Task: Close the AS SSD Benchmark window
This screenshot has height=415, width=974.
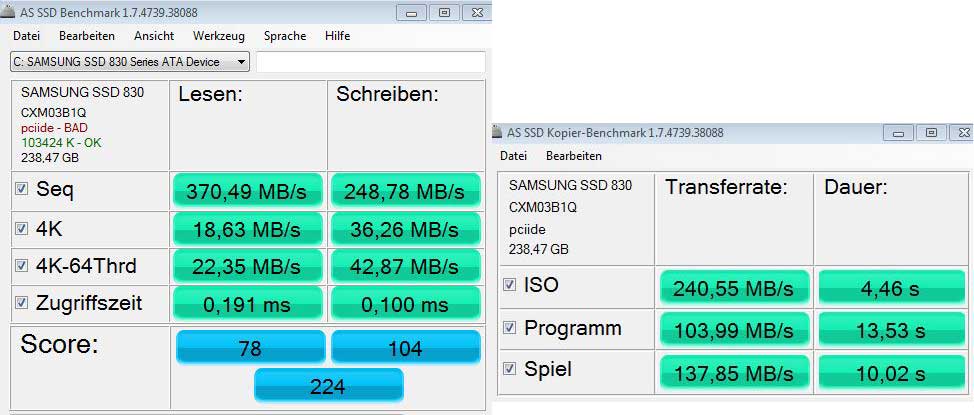Action: point(475,12)
